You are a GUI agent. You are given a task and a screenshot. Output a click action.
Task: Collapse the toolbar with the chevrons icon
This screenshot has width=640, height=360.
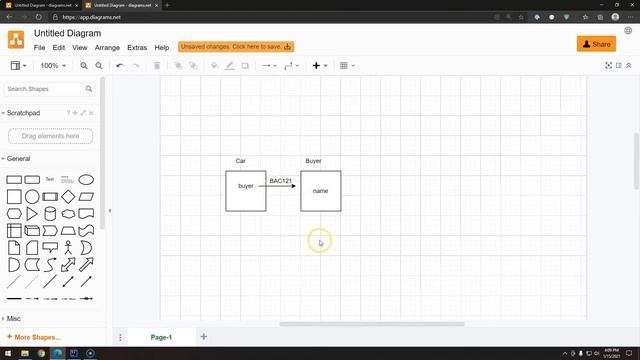click(x=629, y=65)
